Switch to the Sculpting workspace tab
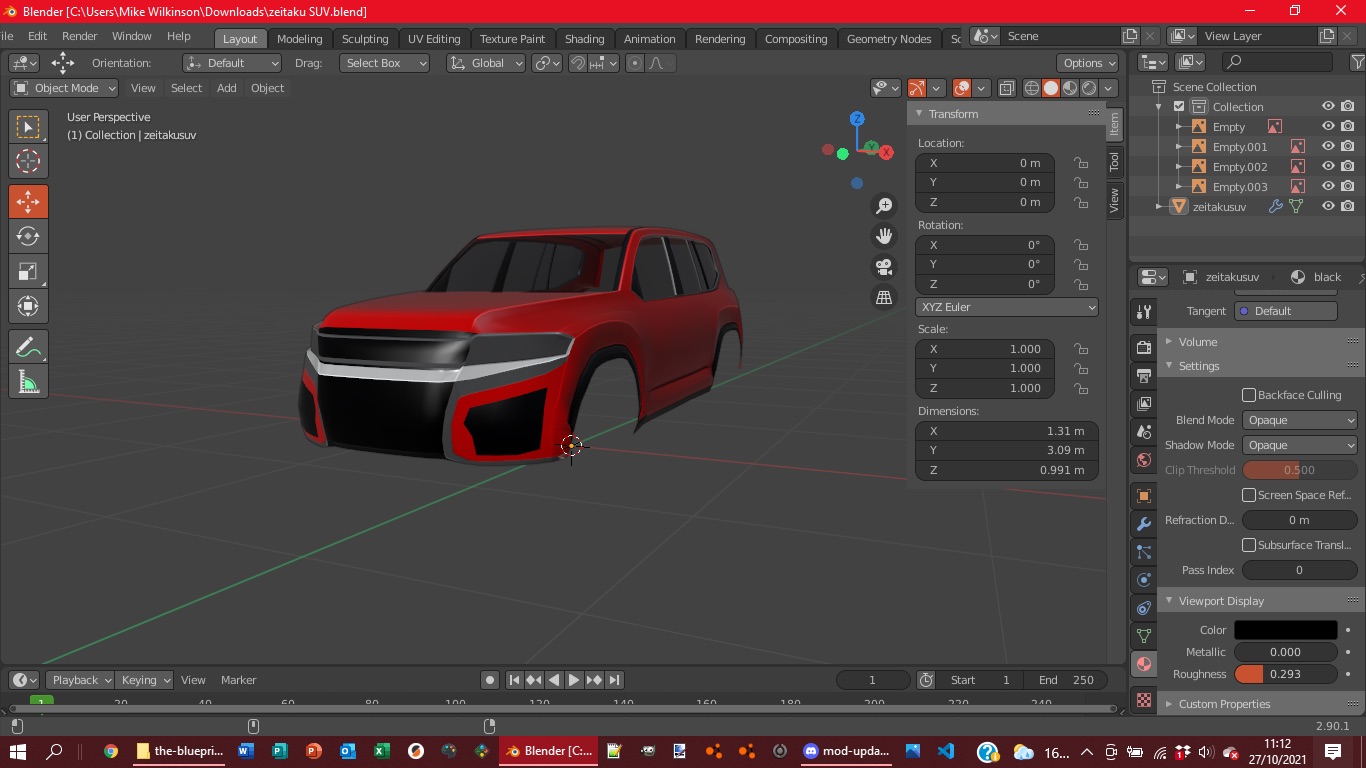The height and width of the screenshot is (768, 1366). [365, 39]
